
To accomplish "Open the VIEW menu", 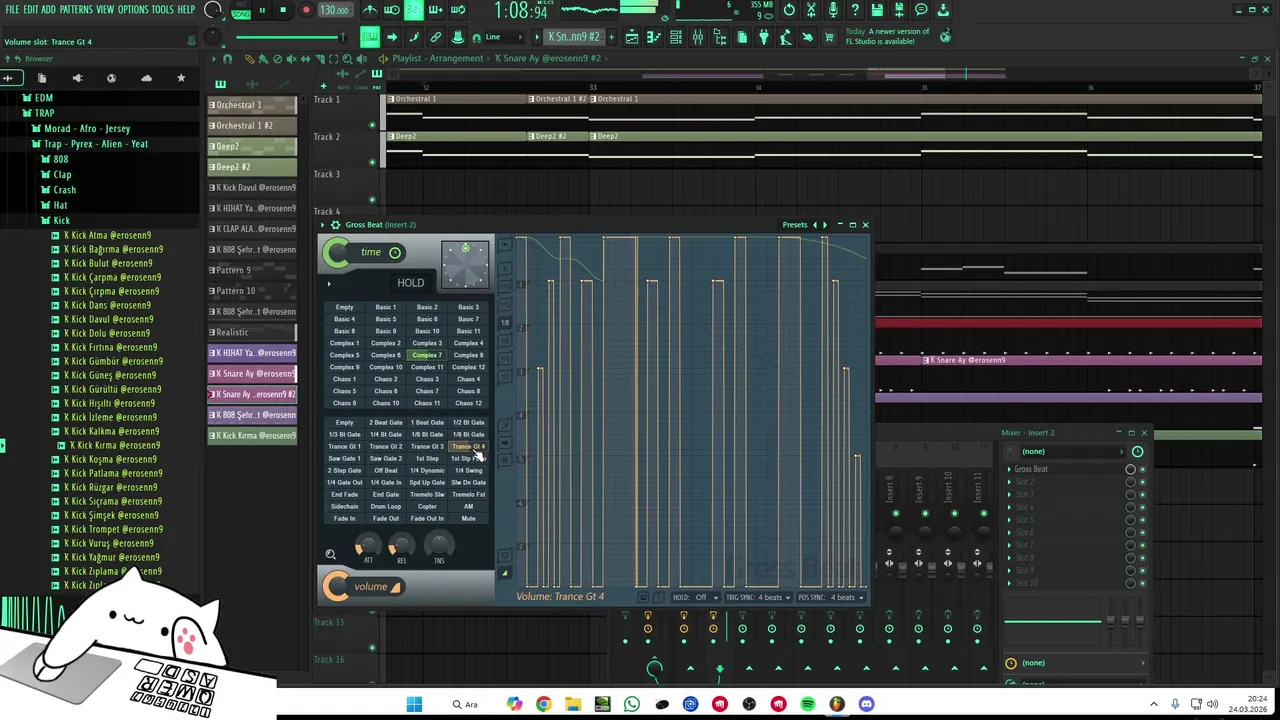I will (105, 10).
